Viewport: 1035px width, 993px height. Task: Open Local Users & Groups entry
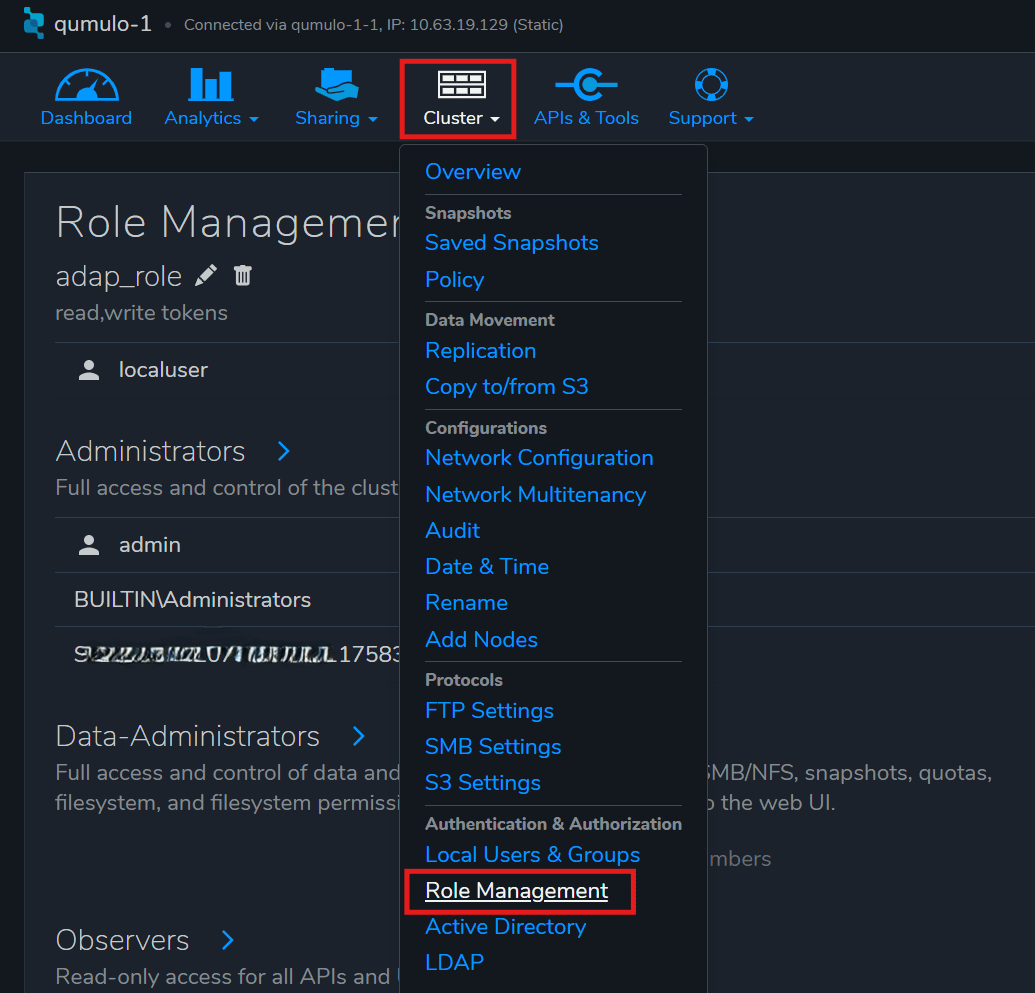click(x=533, y=855)
